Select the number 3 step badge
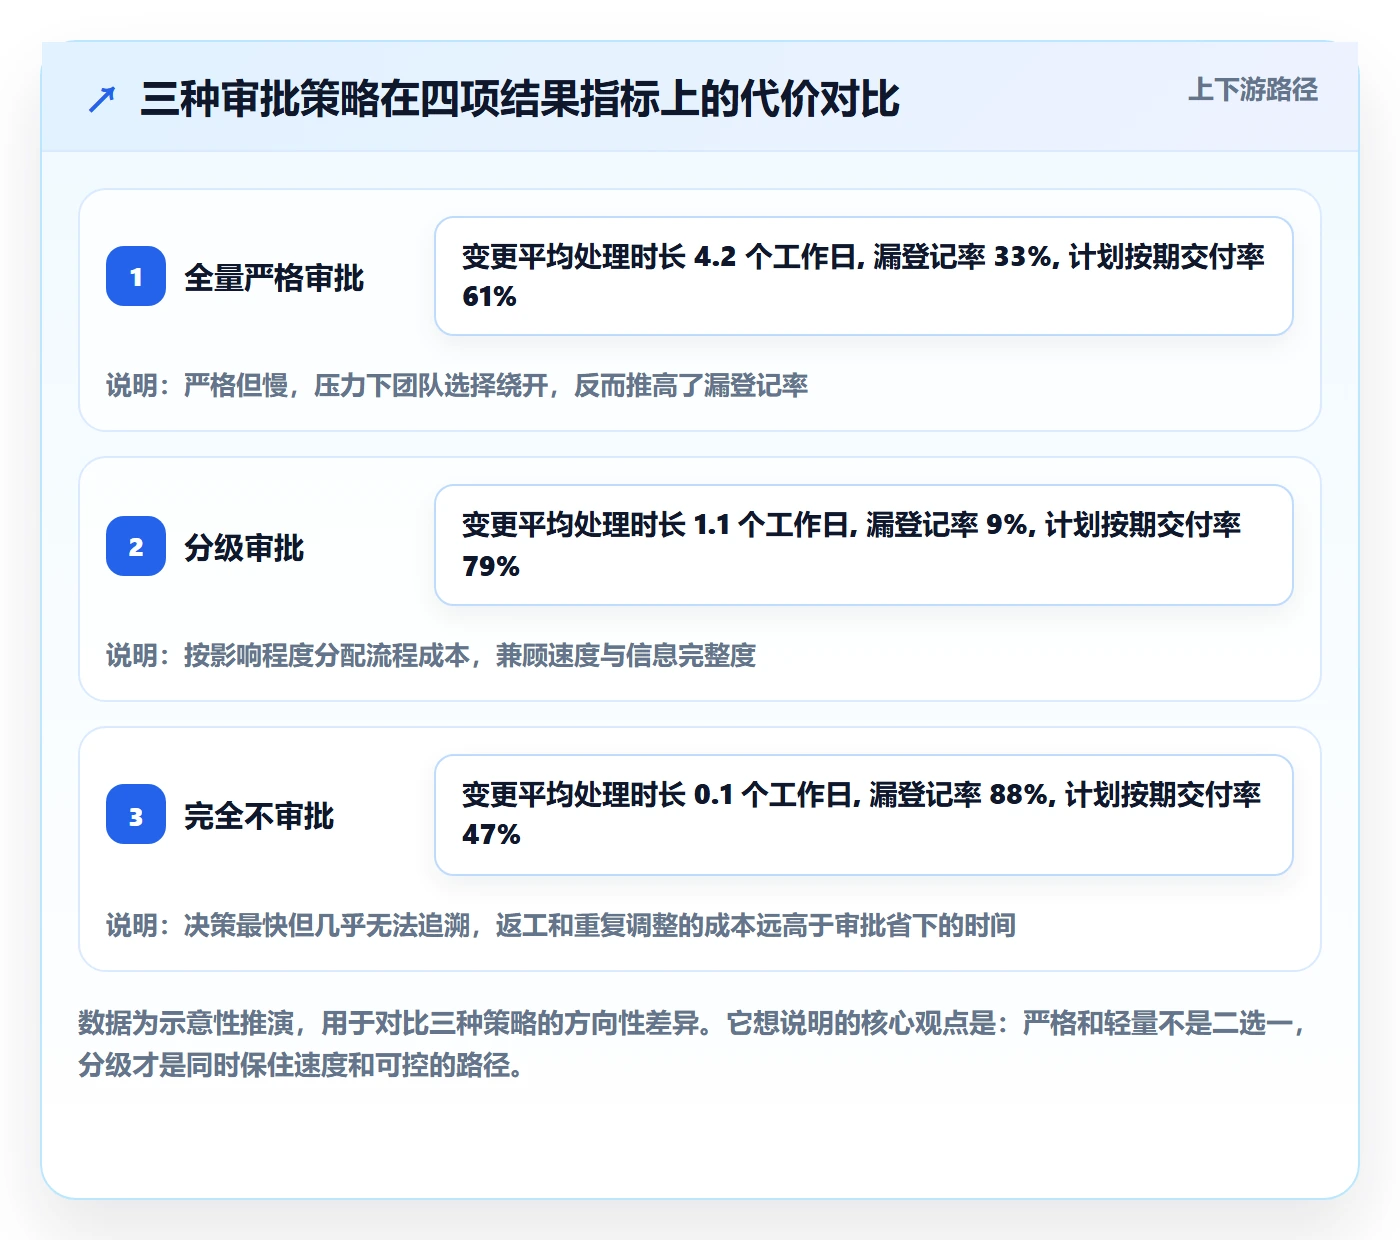This screenshot has height=1240, width=1400. coord(136,815)
